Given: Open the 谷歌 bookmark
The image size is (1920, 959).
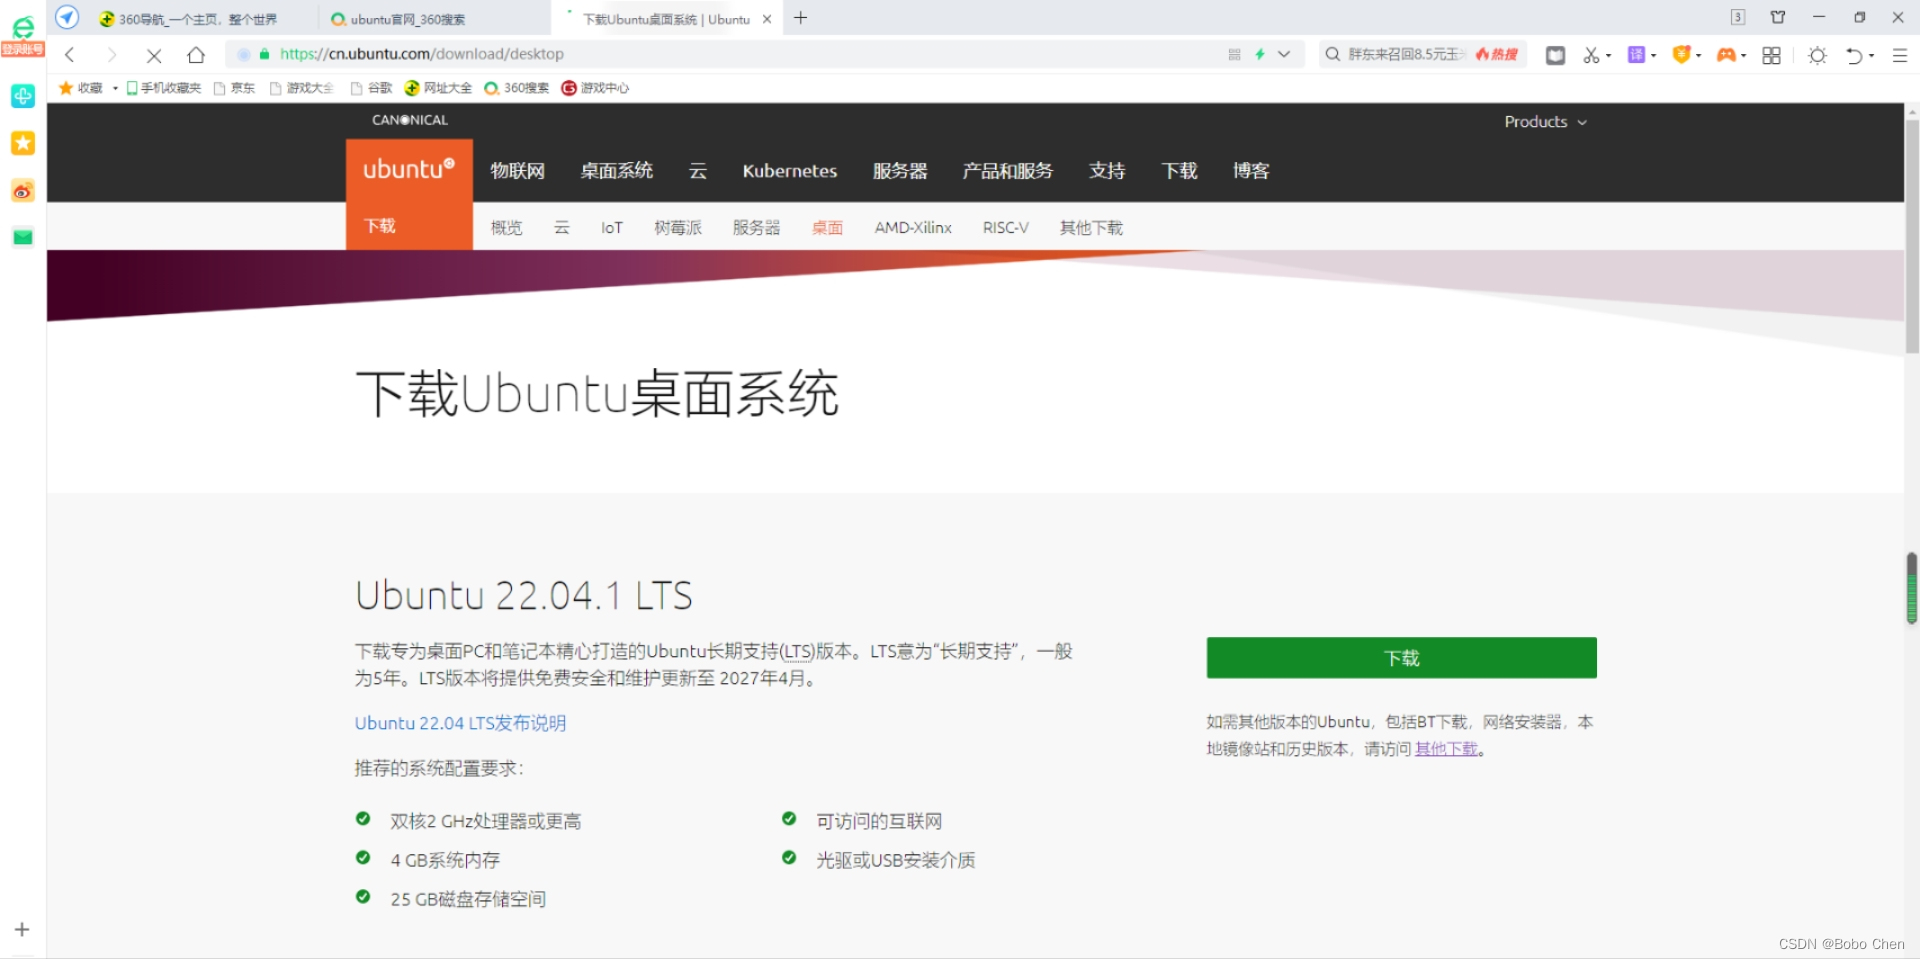Looking at the screenshot, I should pyautogui.click(x=371, y=88).
